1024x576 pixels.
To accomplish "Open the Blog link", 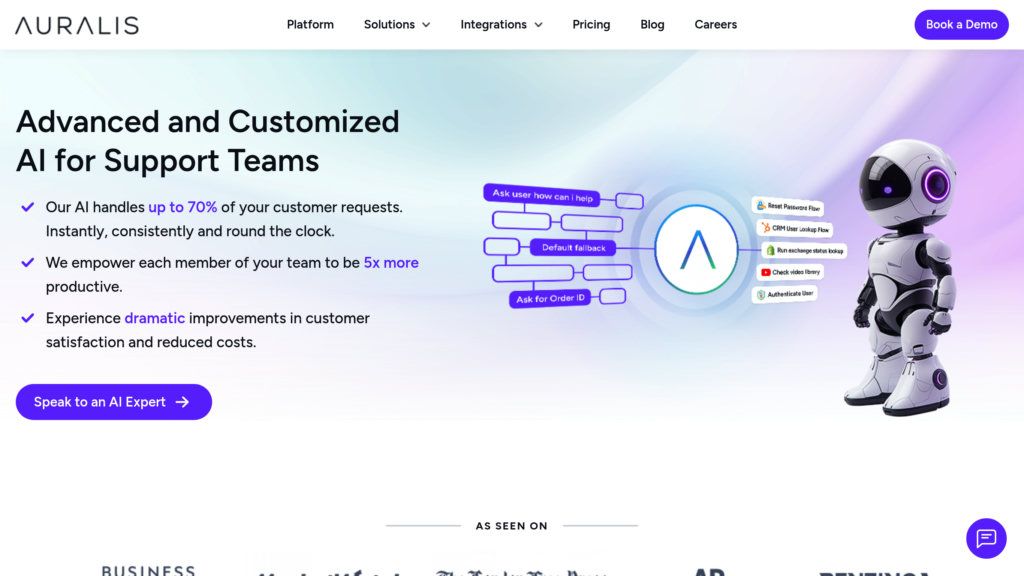I will click(652, 24).
